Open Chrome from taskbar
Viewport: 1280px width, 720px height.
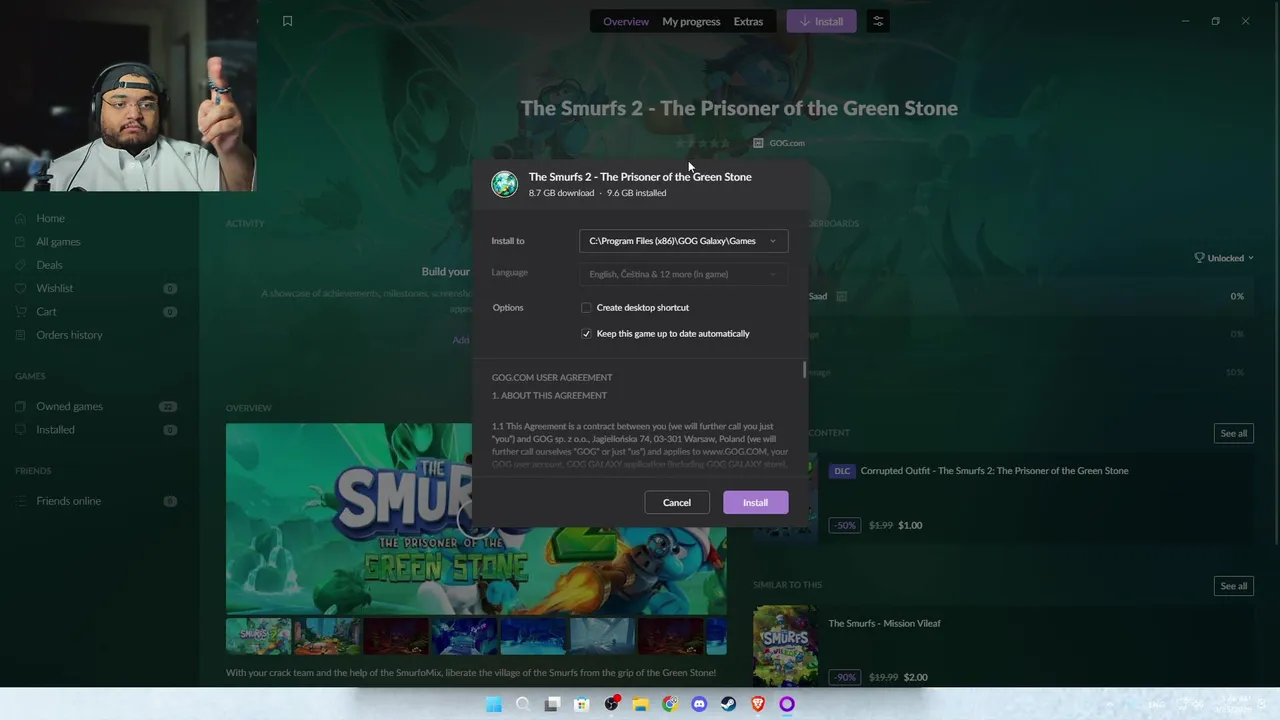click(x=670, y=704)
